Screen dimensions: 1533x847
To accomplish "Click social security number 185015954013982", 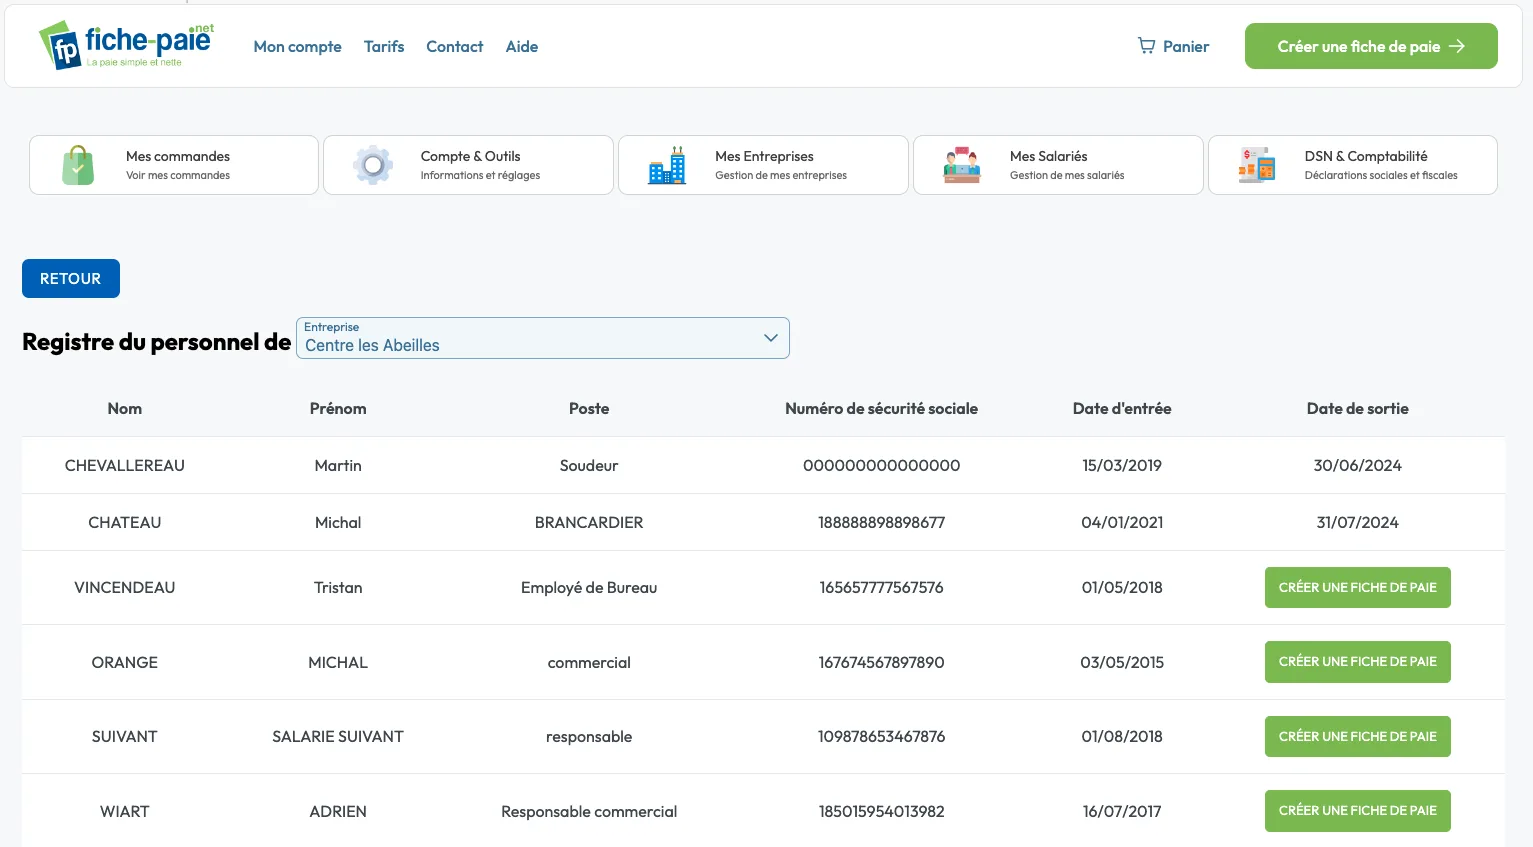I will pyautogui.click(x=881, y=811).
